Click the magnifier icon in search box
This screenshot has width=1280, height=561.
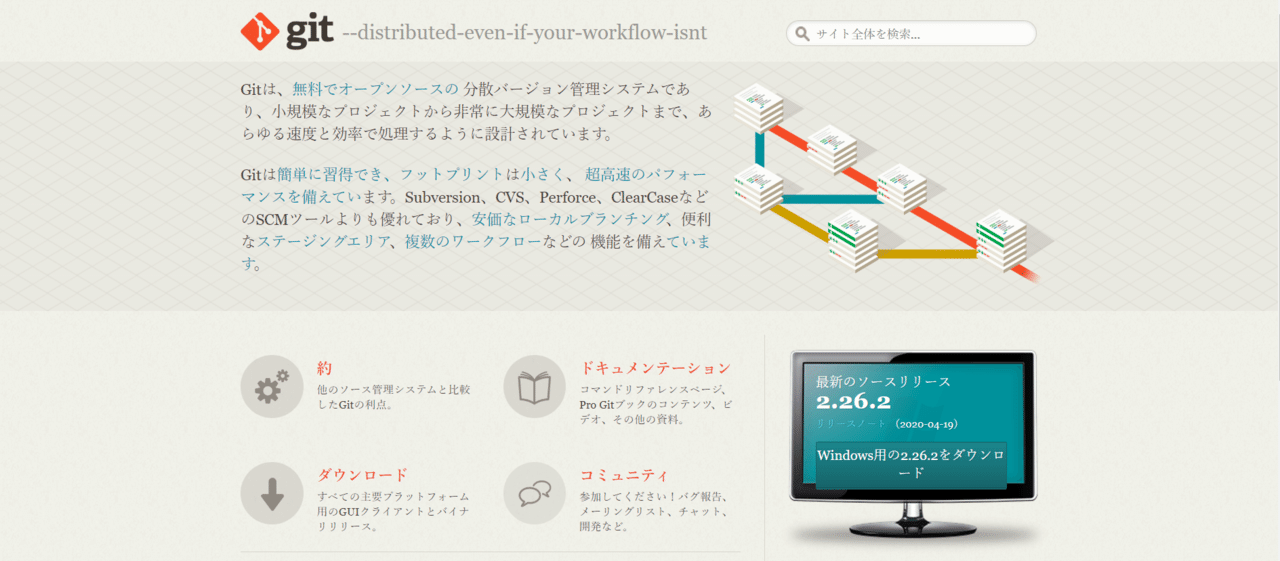(x=802, y=34)
